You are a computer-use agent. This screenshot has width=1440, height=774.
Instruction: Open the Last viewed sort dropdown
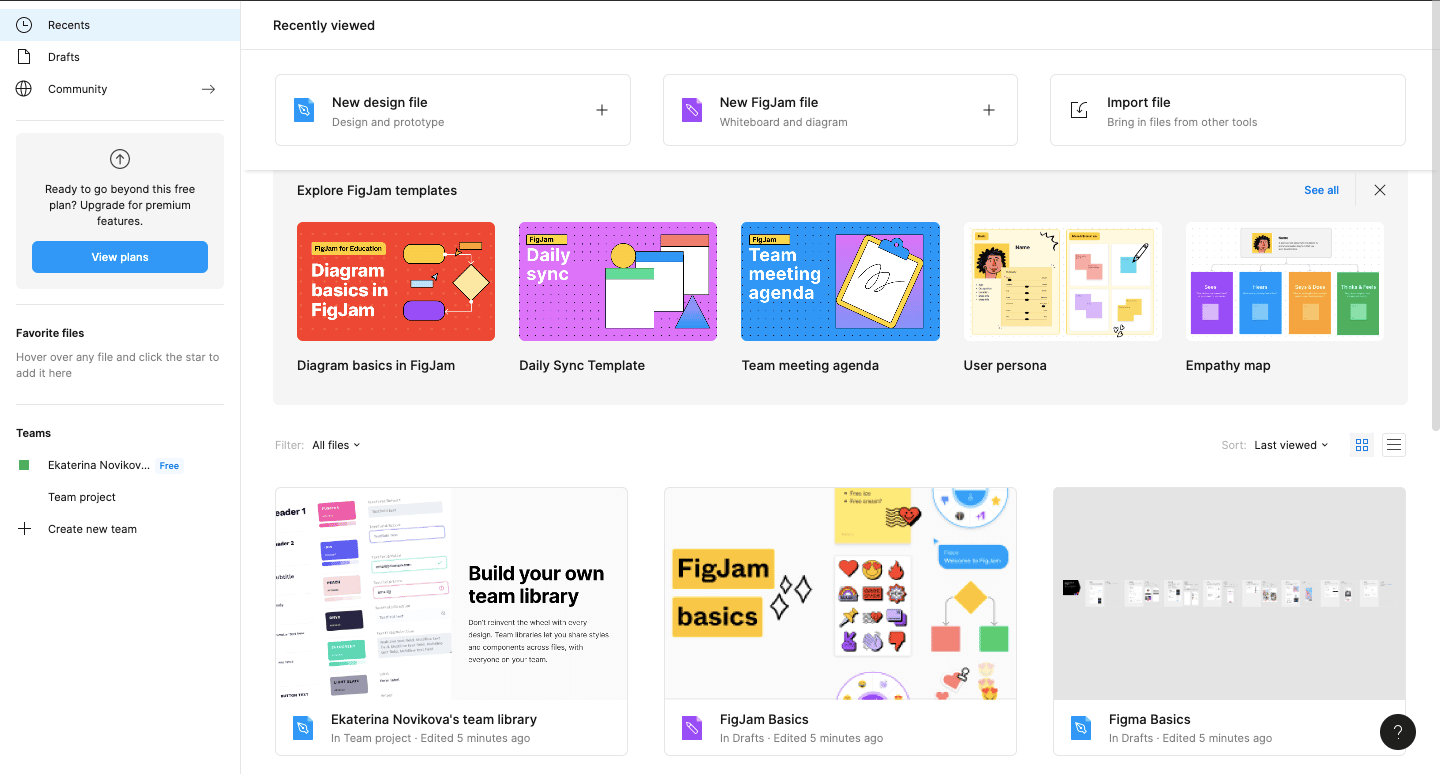[x=1292, y=445]
